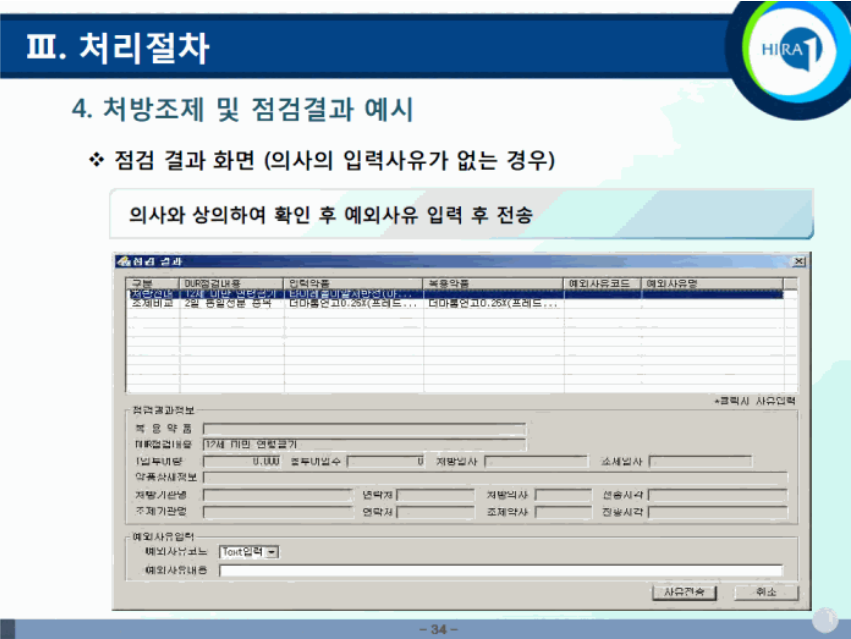
Task: Click the 구분 column header
Action: [x=152, y=283]
